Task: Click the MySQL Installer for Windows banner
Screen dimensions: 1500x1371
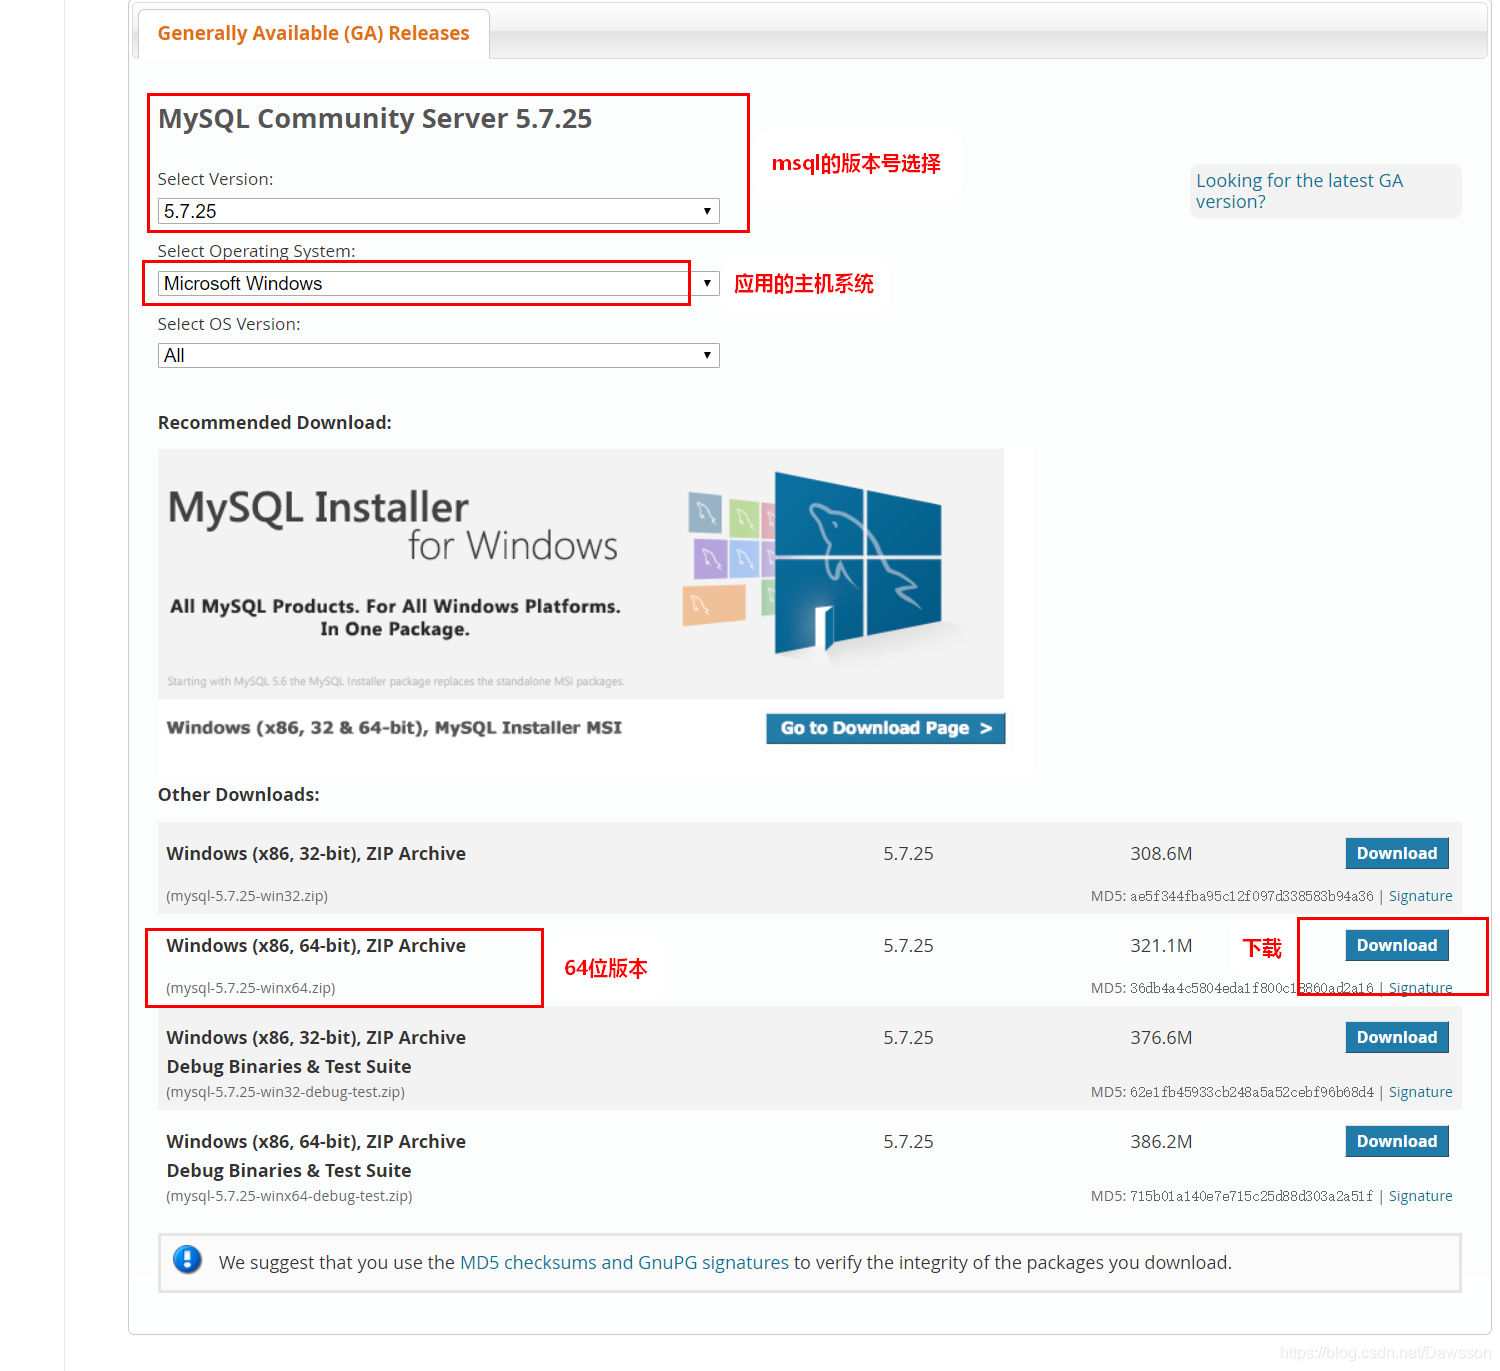Action: 580,573
